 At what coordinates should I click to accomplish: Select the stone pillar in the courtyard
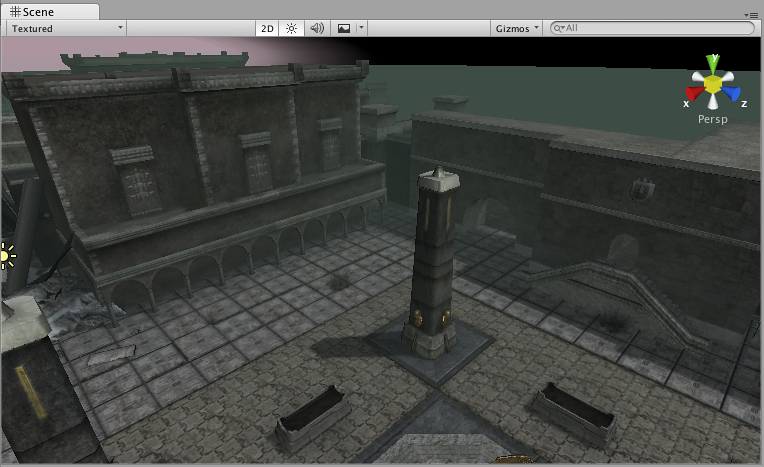[436, 260]
